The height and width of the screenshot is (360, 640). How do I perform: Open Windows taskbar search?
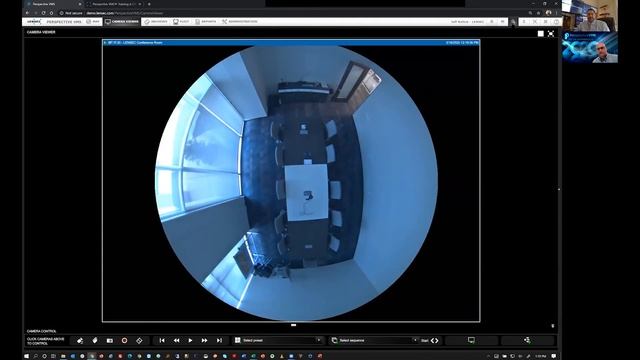coord(36,356)
